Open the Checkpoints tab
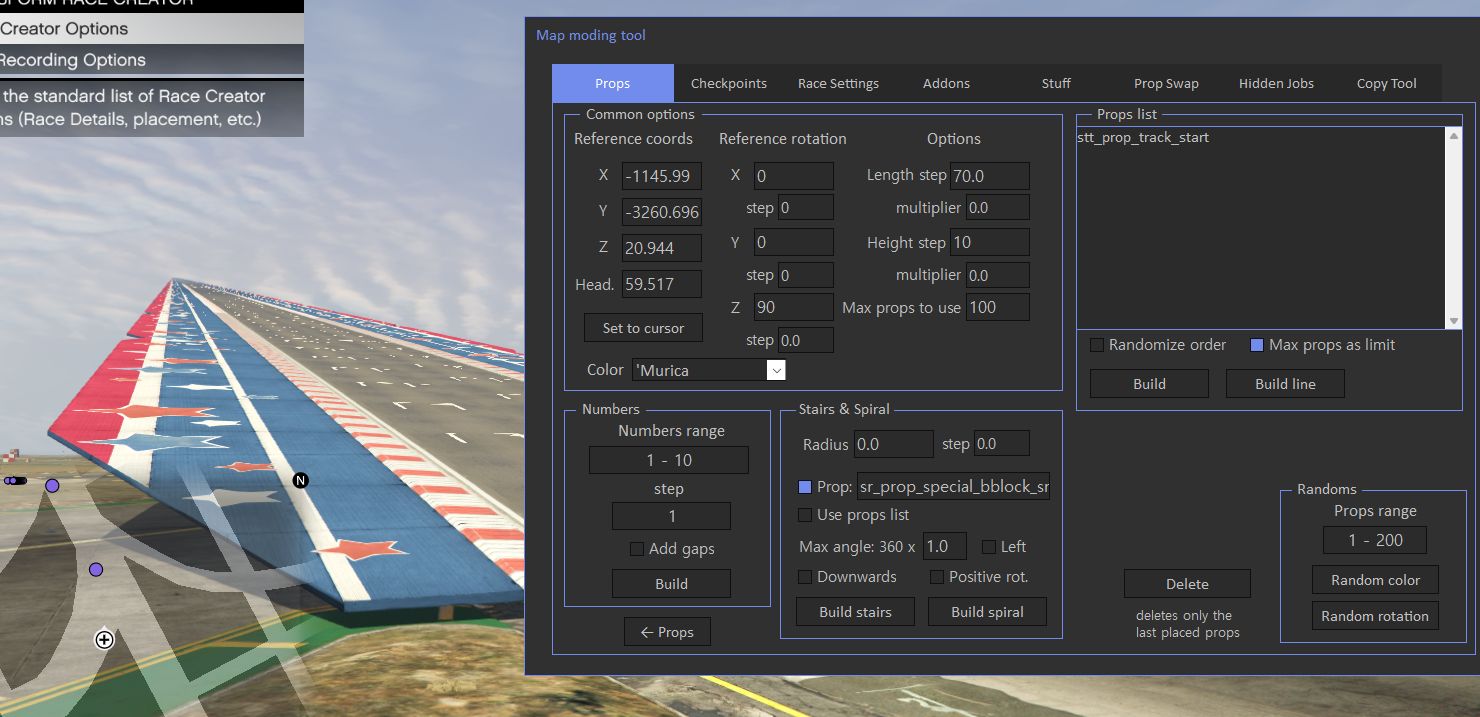 pyautogui.click(x=729, y=83)
